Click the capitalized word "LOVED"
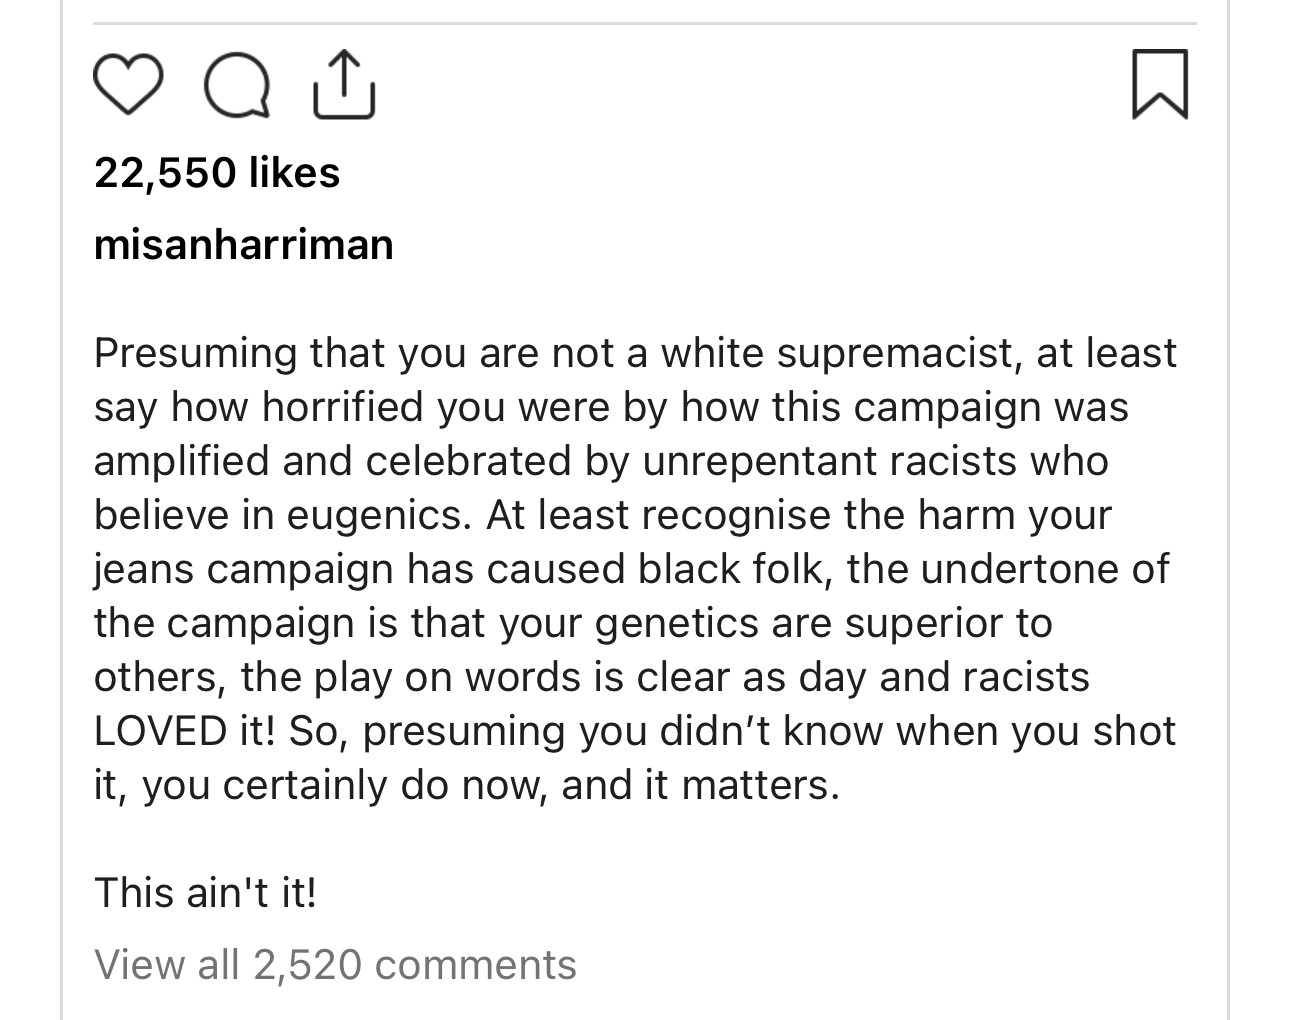This screenshot has height=1020, width=1290. [x=160, y=731]
